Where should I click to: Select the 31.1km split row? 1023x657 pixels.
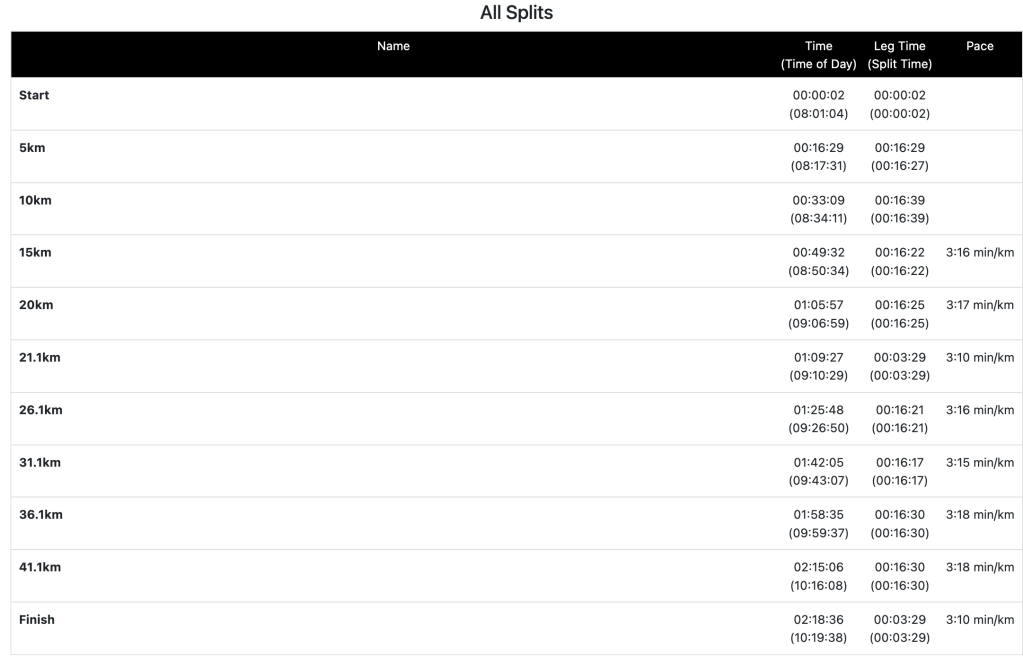[x=40, y=462]
